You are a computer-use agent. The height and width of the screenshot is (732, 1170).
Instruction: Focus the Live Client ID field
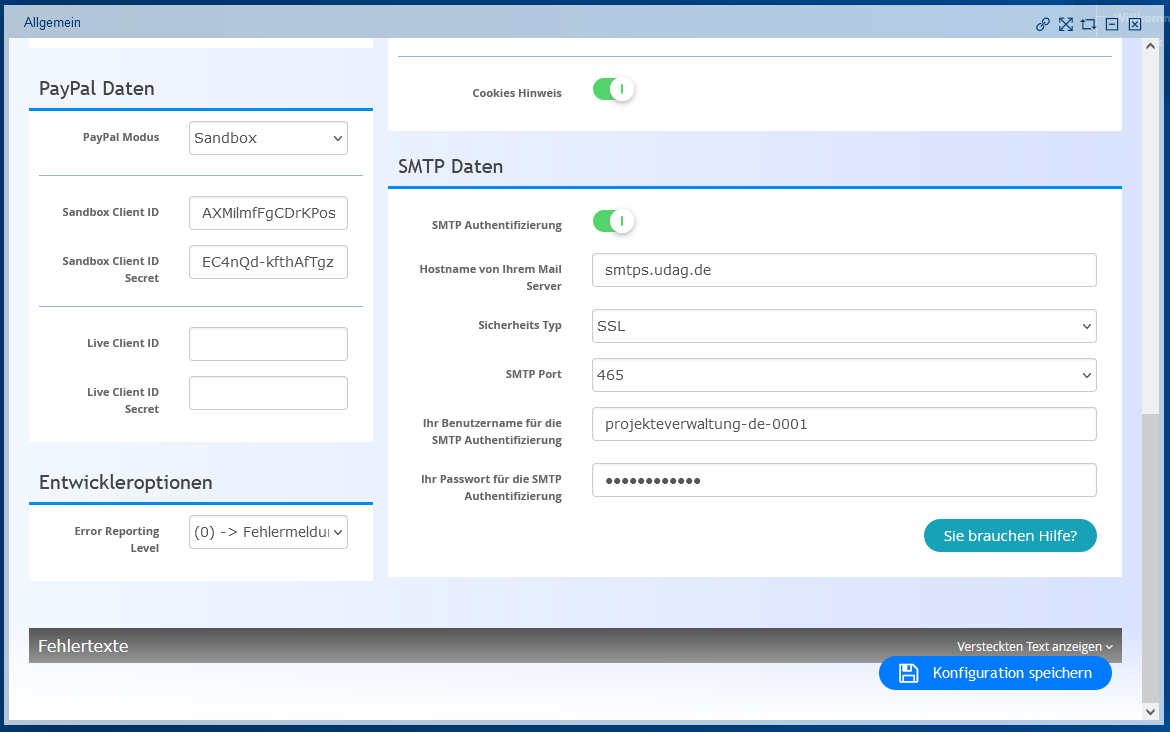click(268, 344)
